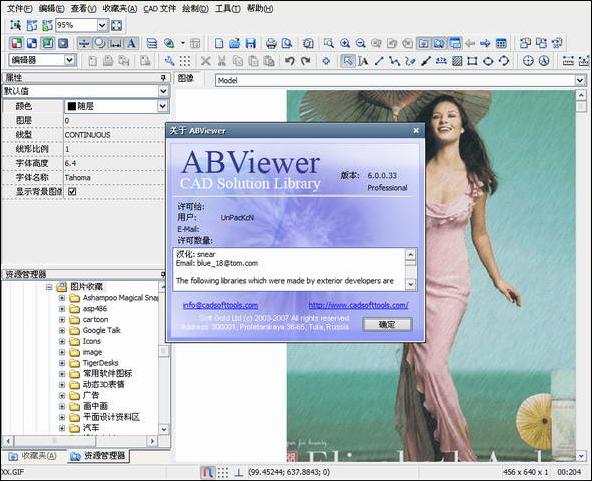Click the 确定 button in About dialog
This screenshot has width=594, height=482.
[387, 324]
